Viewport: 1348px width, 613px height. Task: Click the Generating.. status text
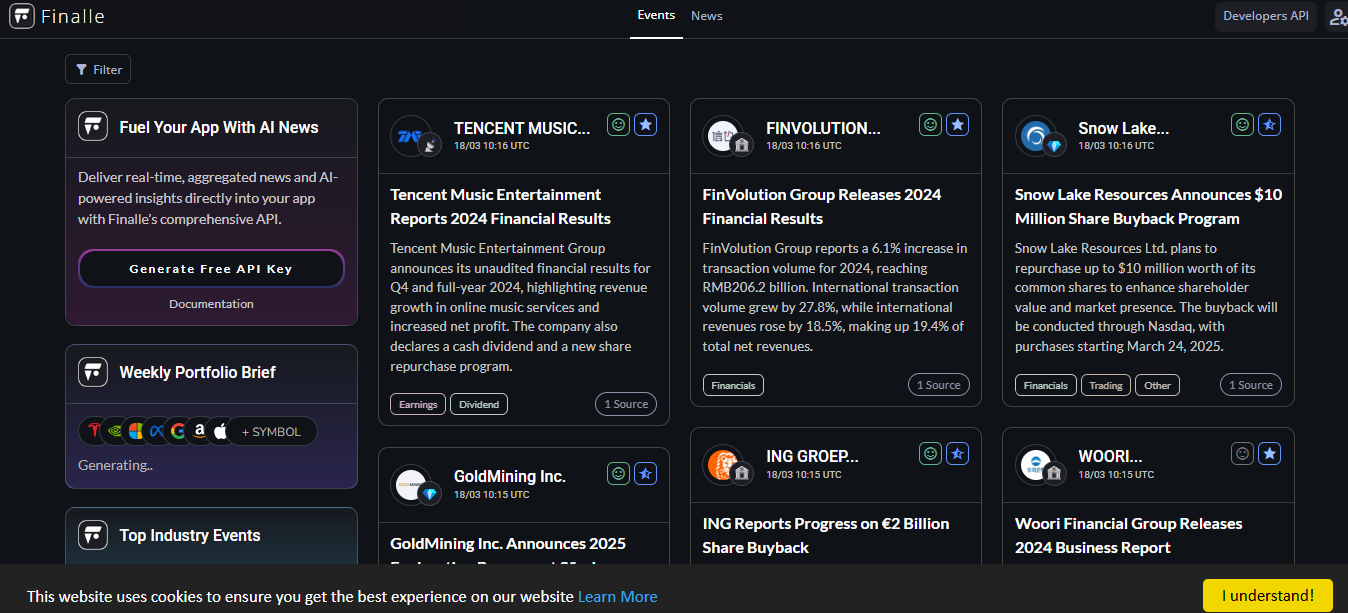115,465
